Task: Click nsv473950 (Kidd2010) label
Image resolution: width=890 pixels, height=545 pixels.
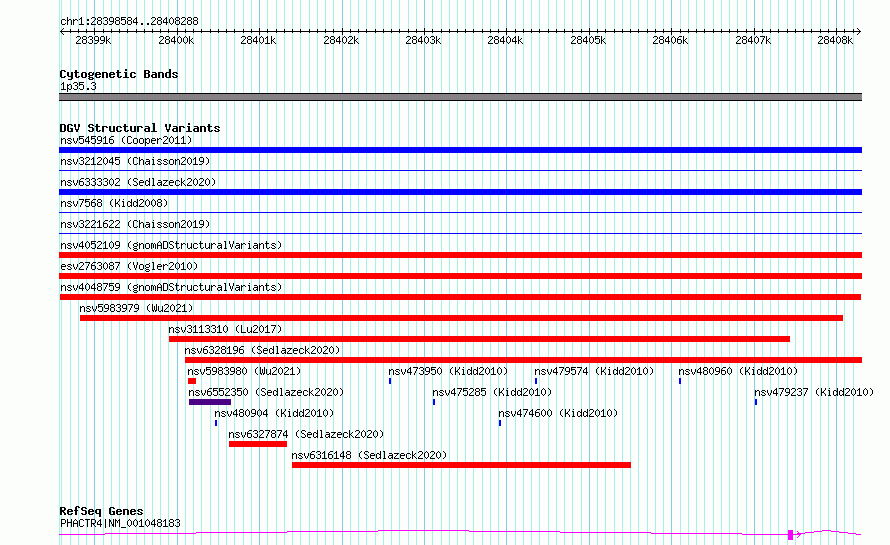Action: click(x=448, y=371)
